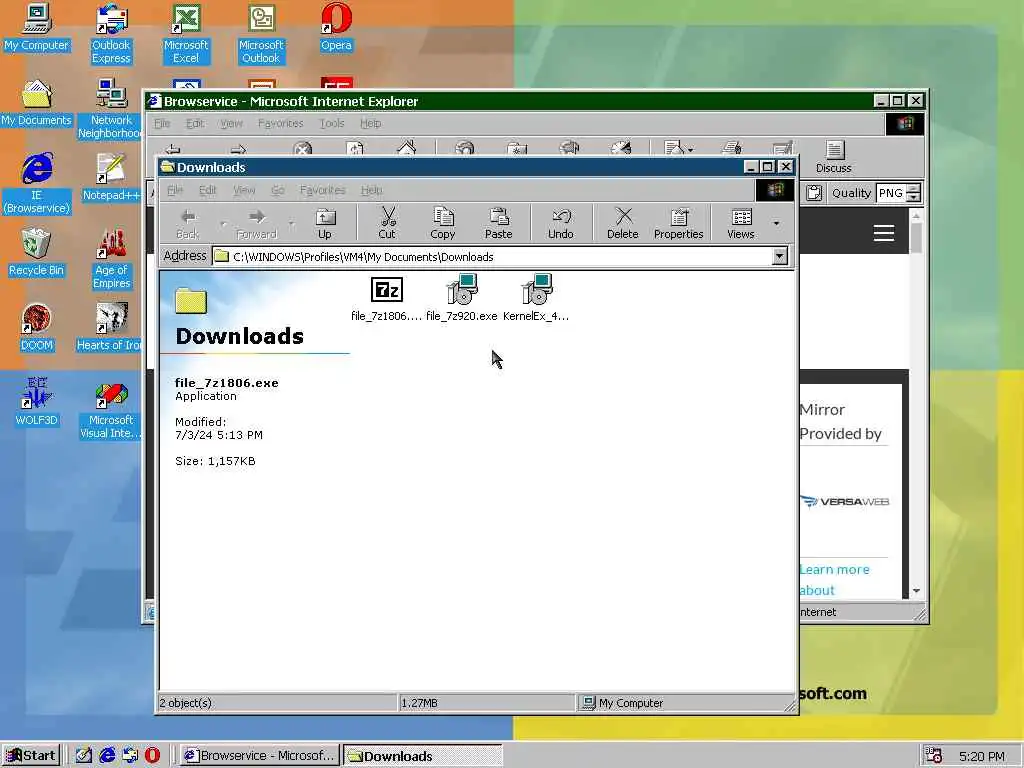Viewport: 1024px width, 768px height.
Task: Click Opera quick launch icon in taskbar
Action: tap(152, 756)
